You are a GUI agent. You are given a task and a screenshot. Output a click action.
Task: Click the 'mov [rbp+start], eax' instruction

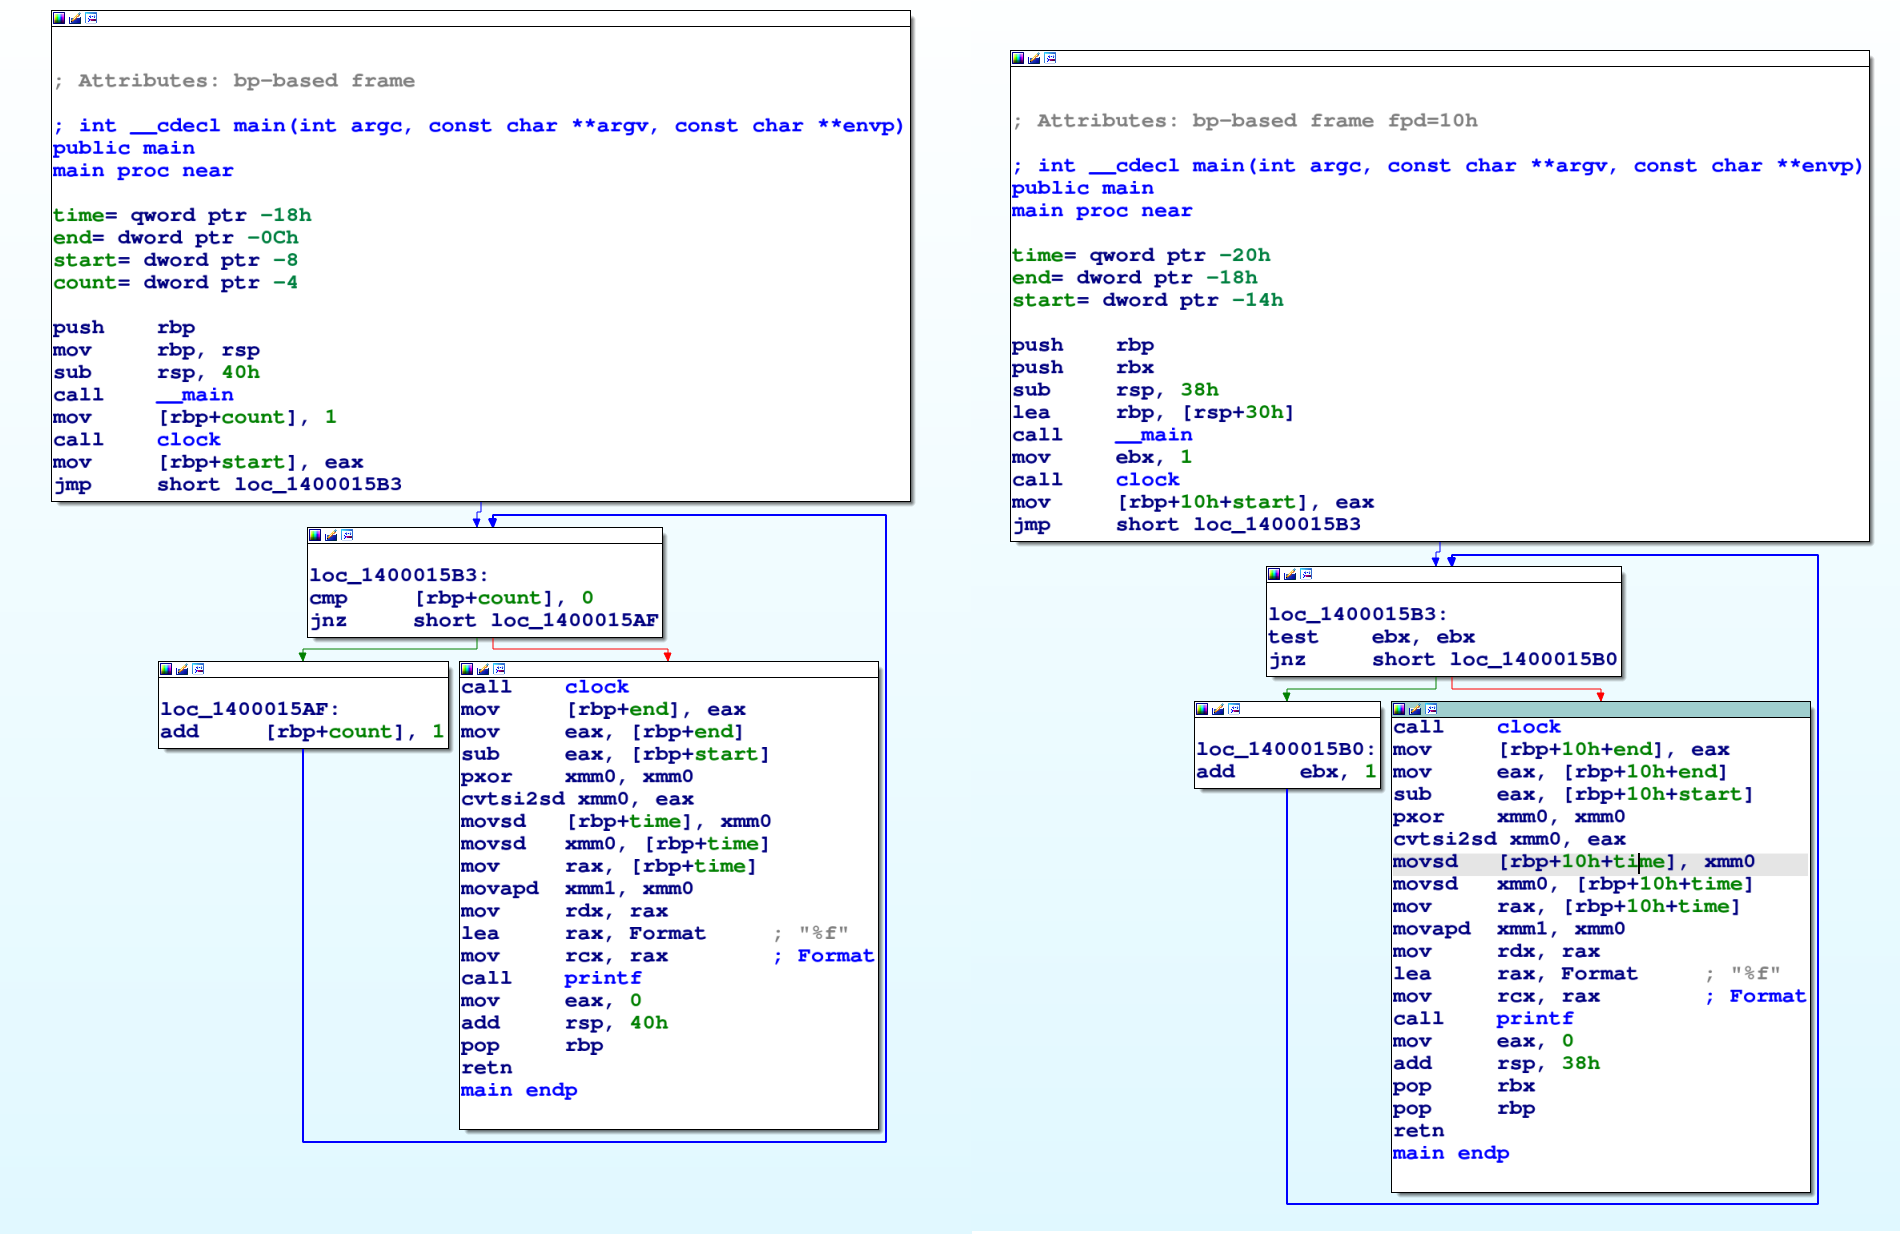point(208,462)
